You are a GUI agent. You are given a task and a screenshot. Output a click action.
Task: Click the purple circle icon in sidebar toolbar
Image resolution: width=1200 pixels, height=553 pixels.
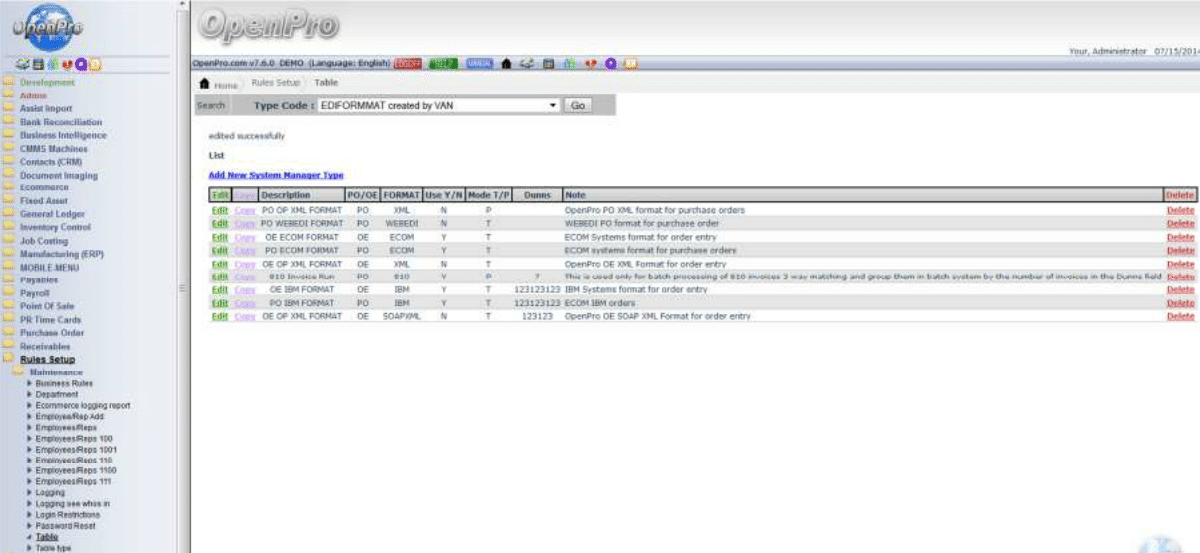pos(81,65)
